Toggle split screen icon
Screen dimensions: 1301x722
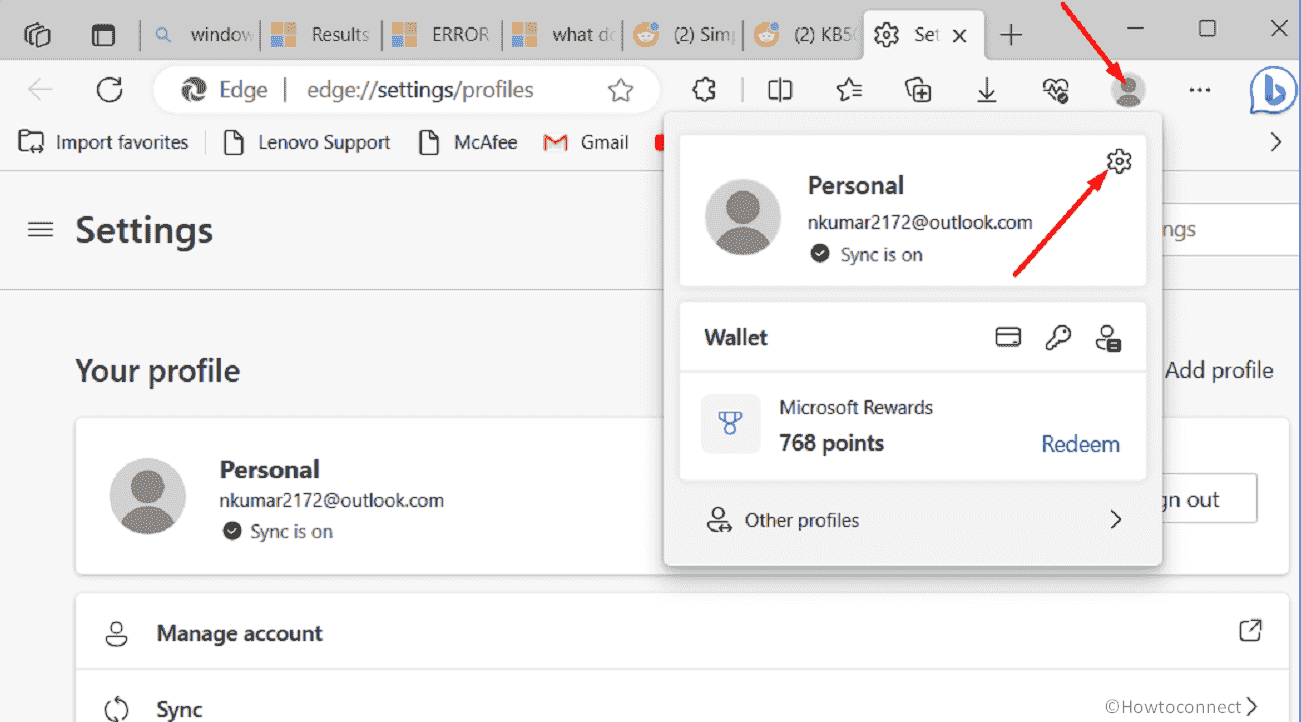coord(780,91)
